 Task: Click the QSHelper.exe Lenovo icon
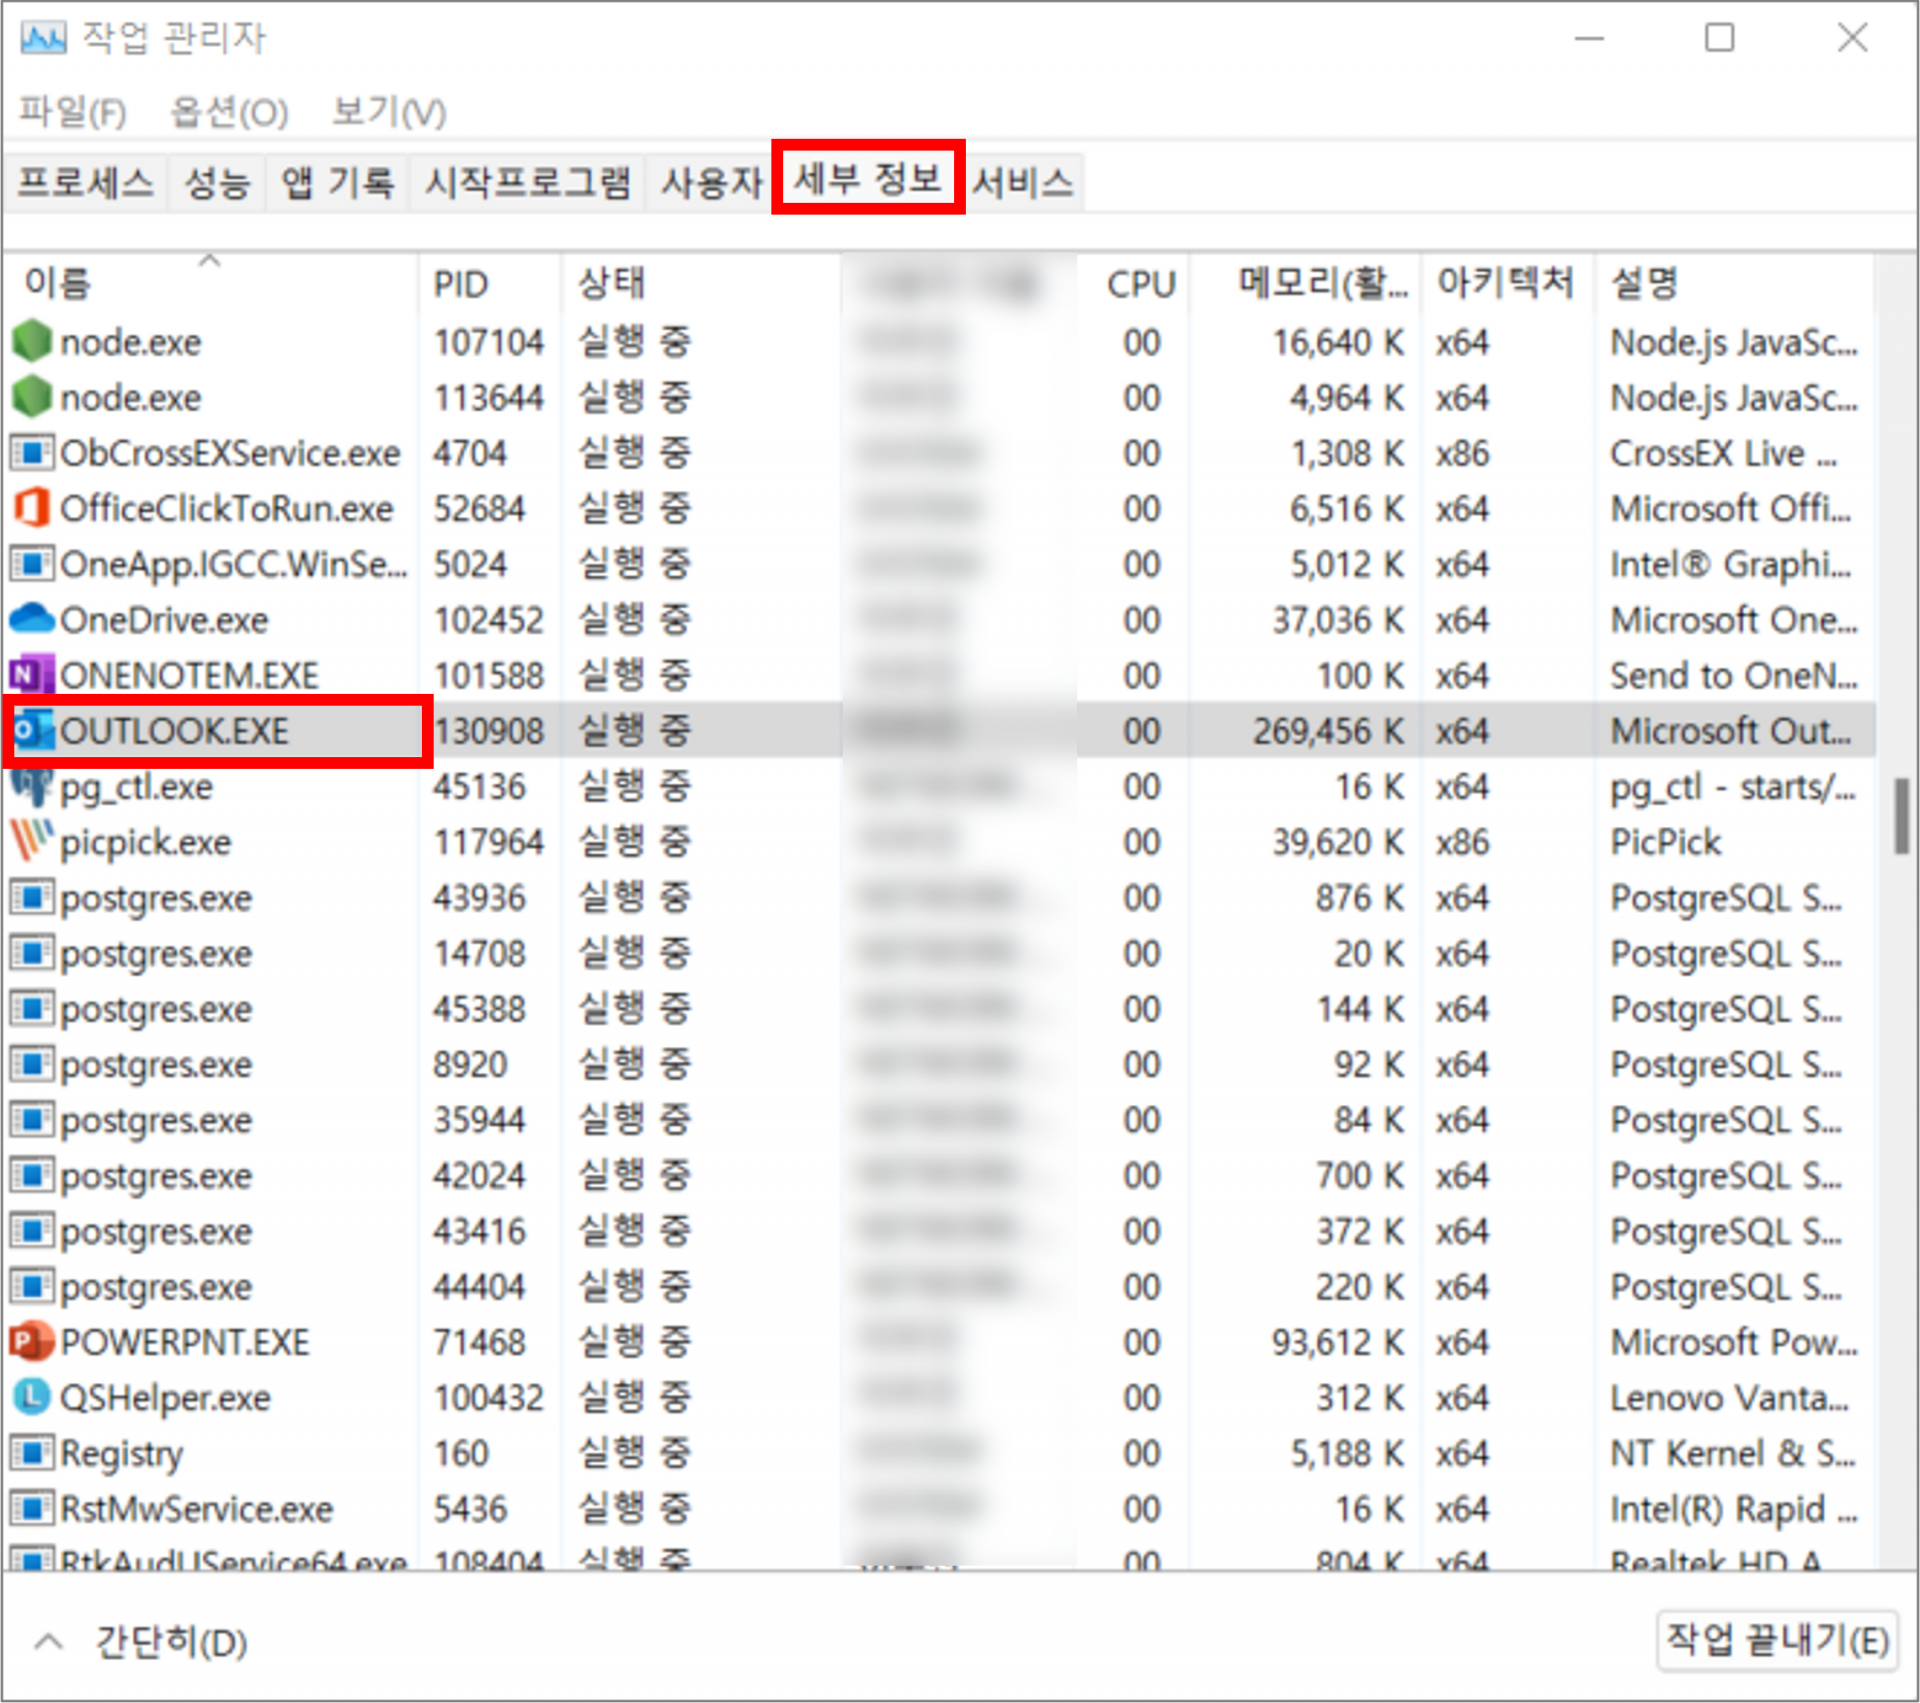coord(32,1397)
